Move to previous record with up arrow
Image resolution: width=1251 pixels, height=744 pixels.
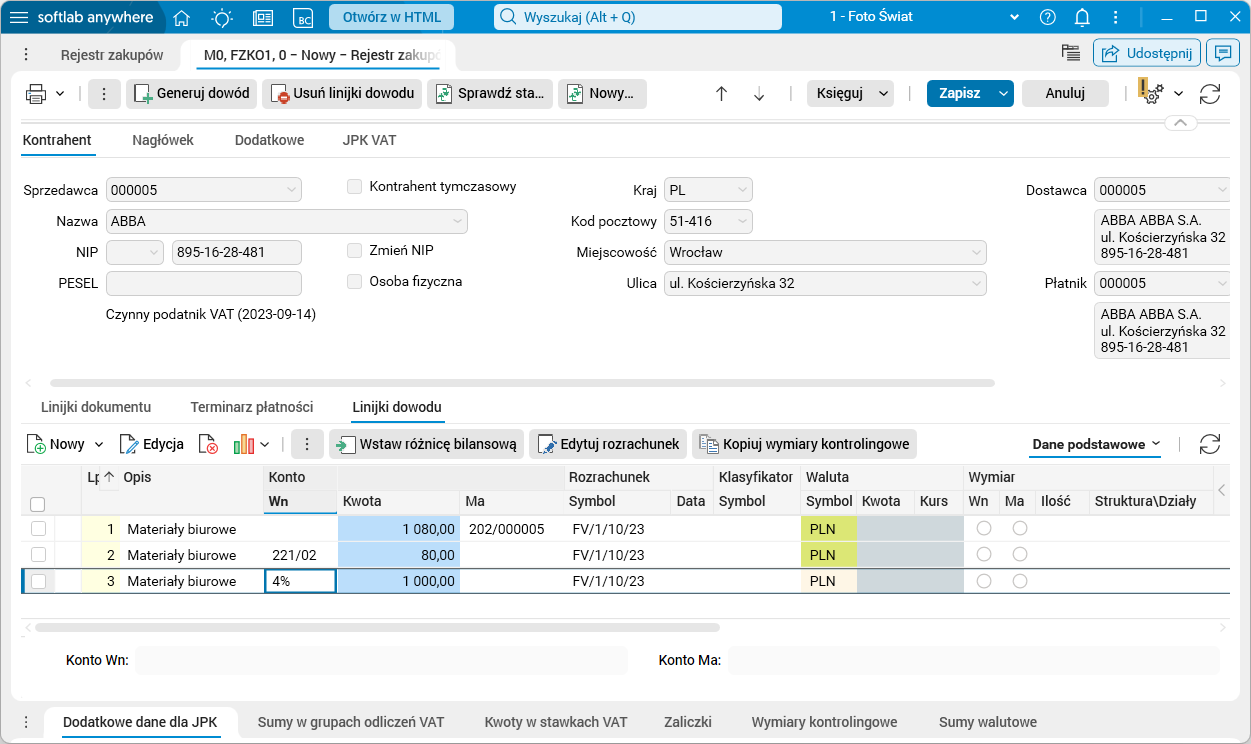pos(721,94)
